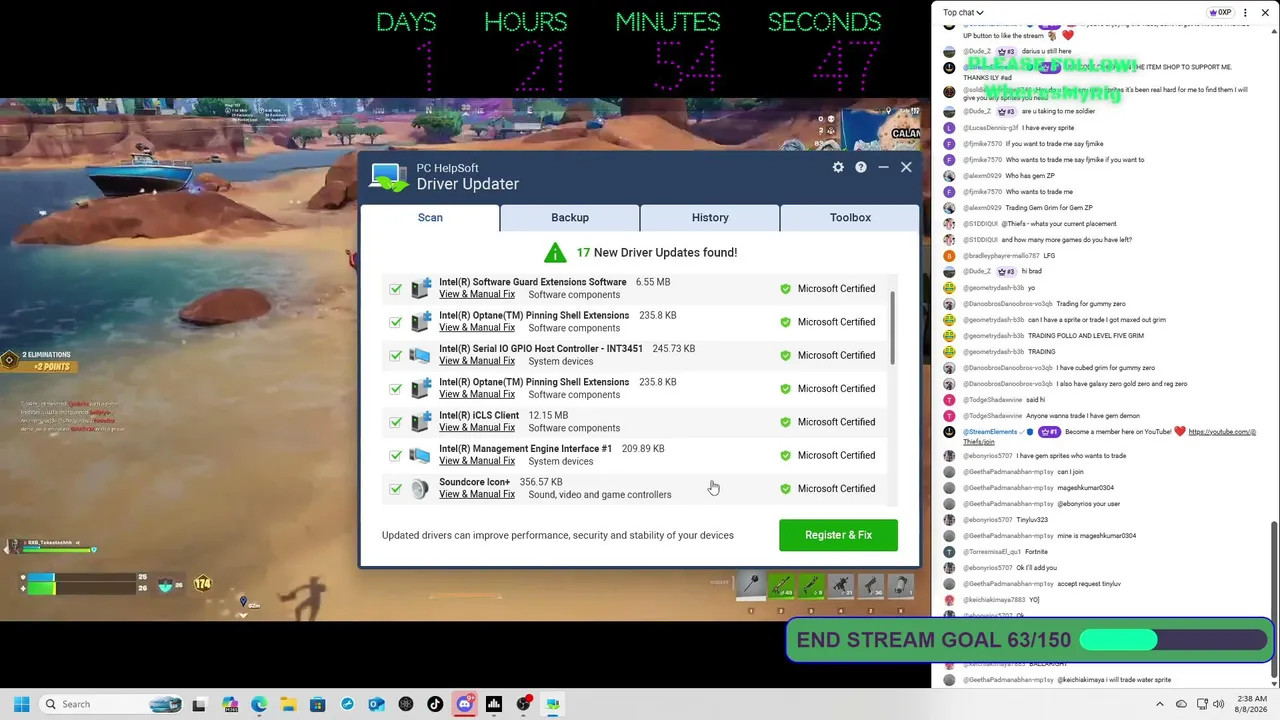
Task: Show hidden system tray icons
Action: click(x=1160, y=704)
